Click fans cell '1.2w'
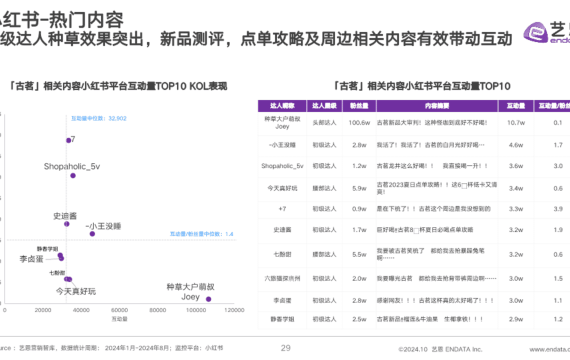The width and height of the screenshot is (570, 360). point(359,166)
